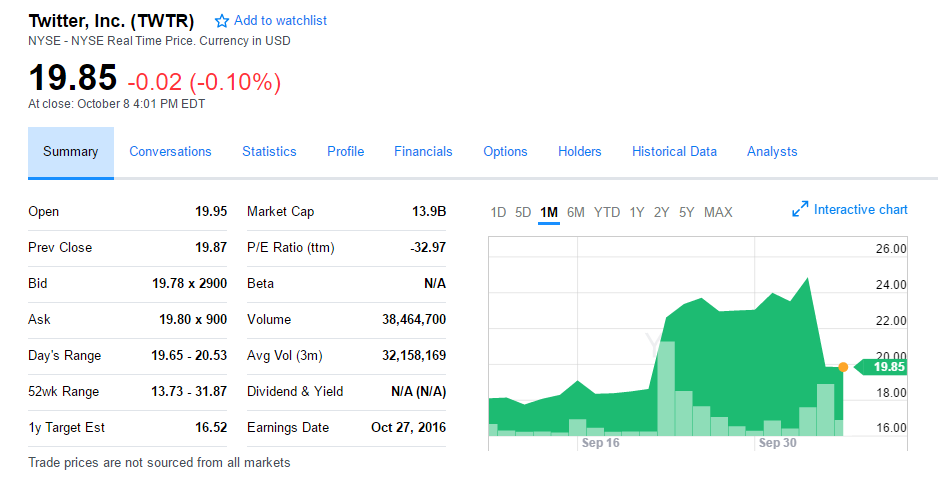The width and height of the screenshot is (938, 483).
Task: Choose the YTD chart range
Action: point(607,212)
